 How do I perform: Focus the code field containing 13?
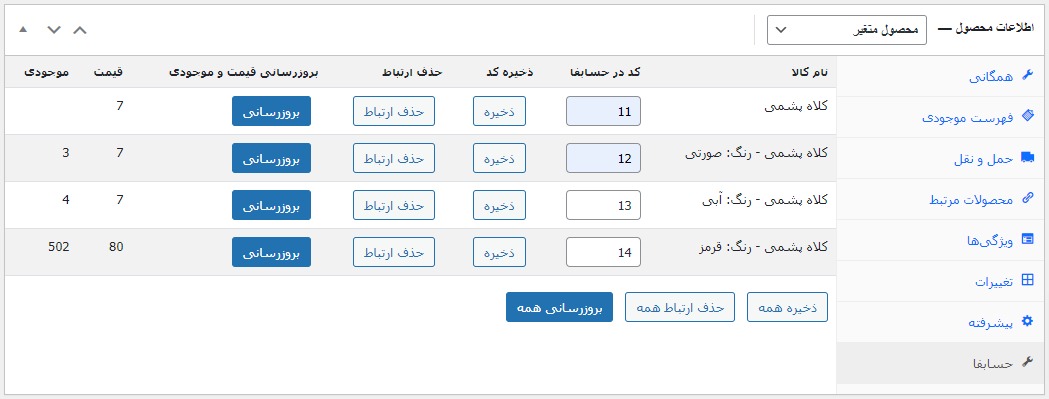603,206
